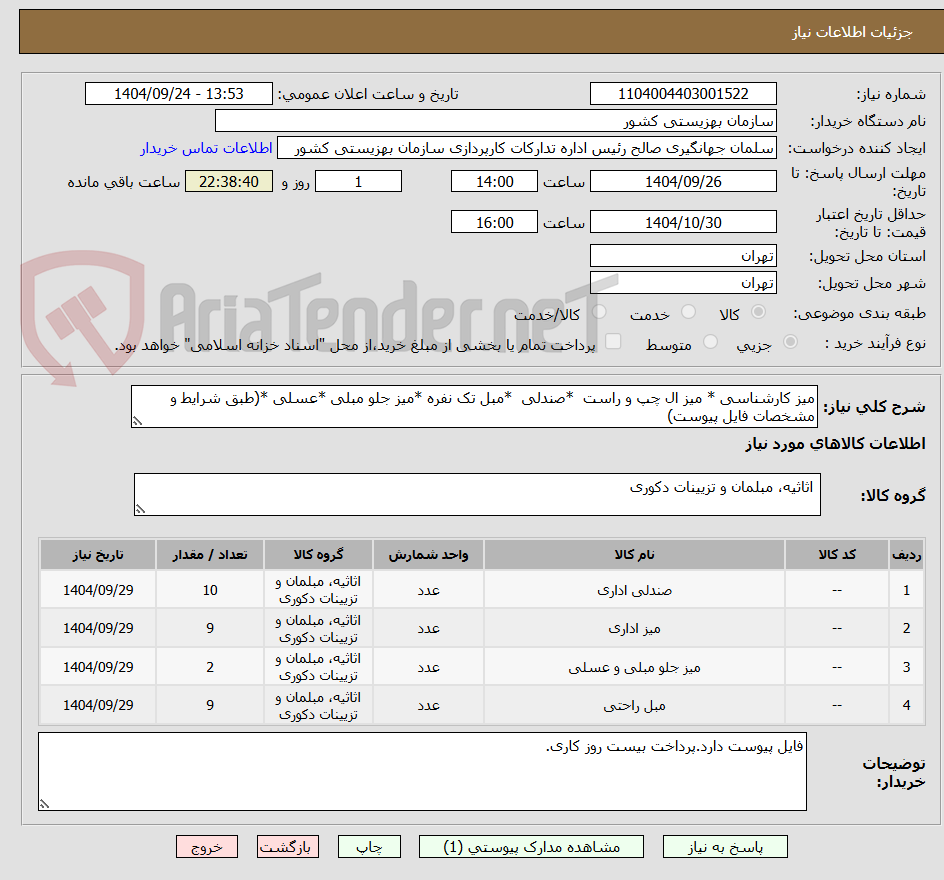The image size is (944, 880).
Task: Select the خدمت radio button
Action: pyautogui.click(x=688, y=311)
